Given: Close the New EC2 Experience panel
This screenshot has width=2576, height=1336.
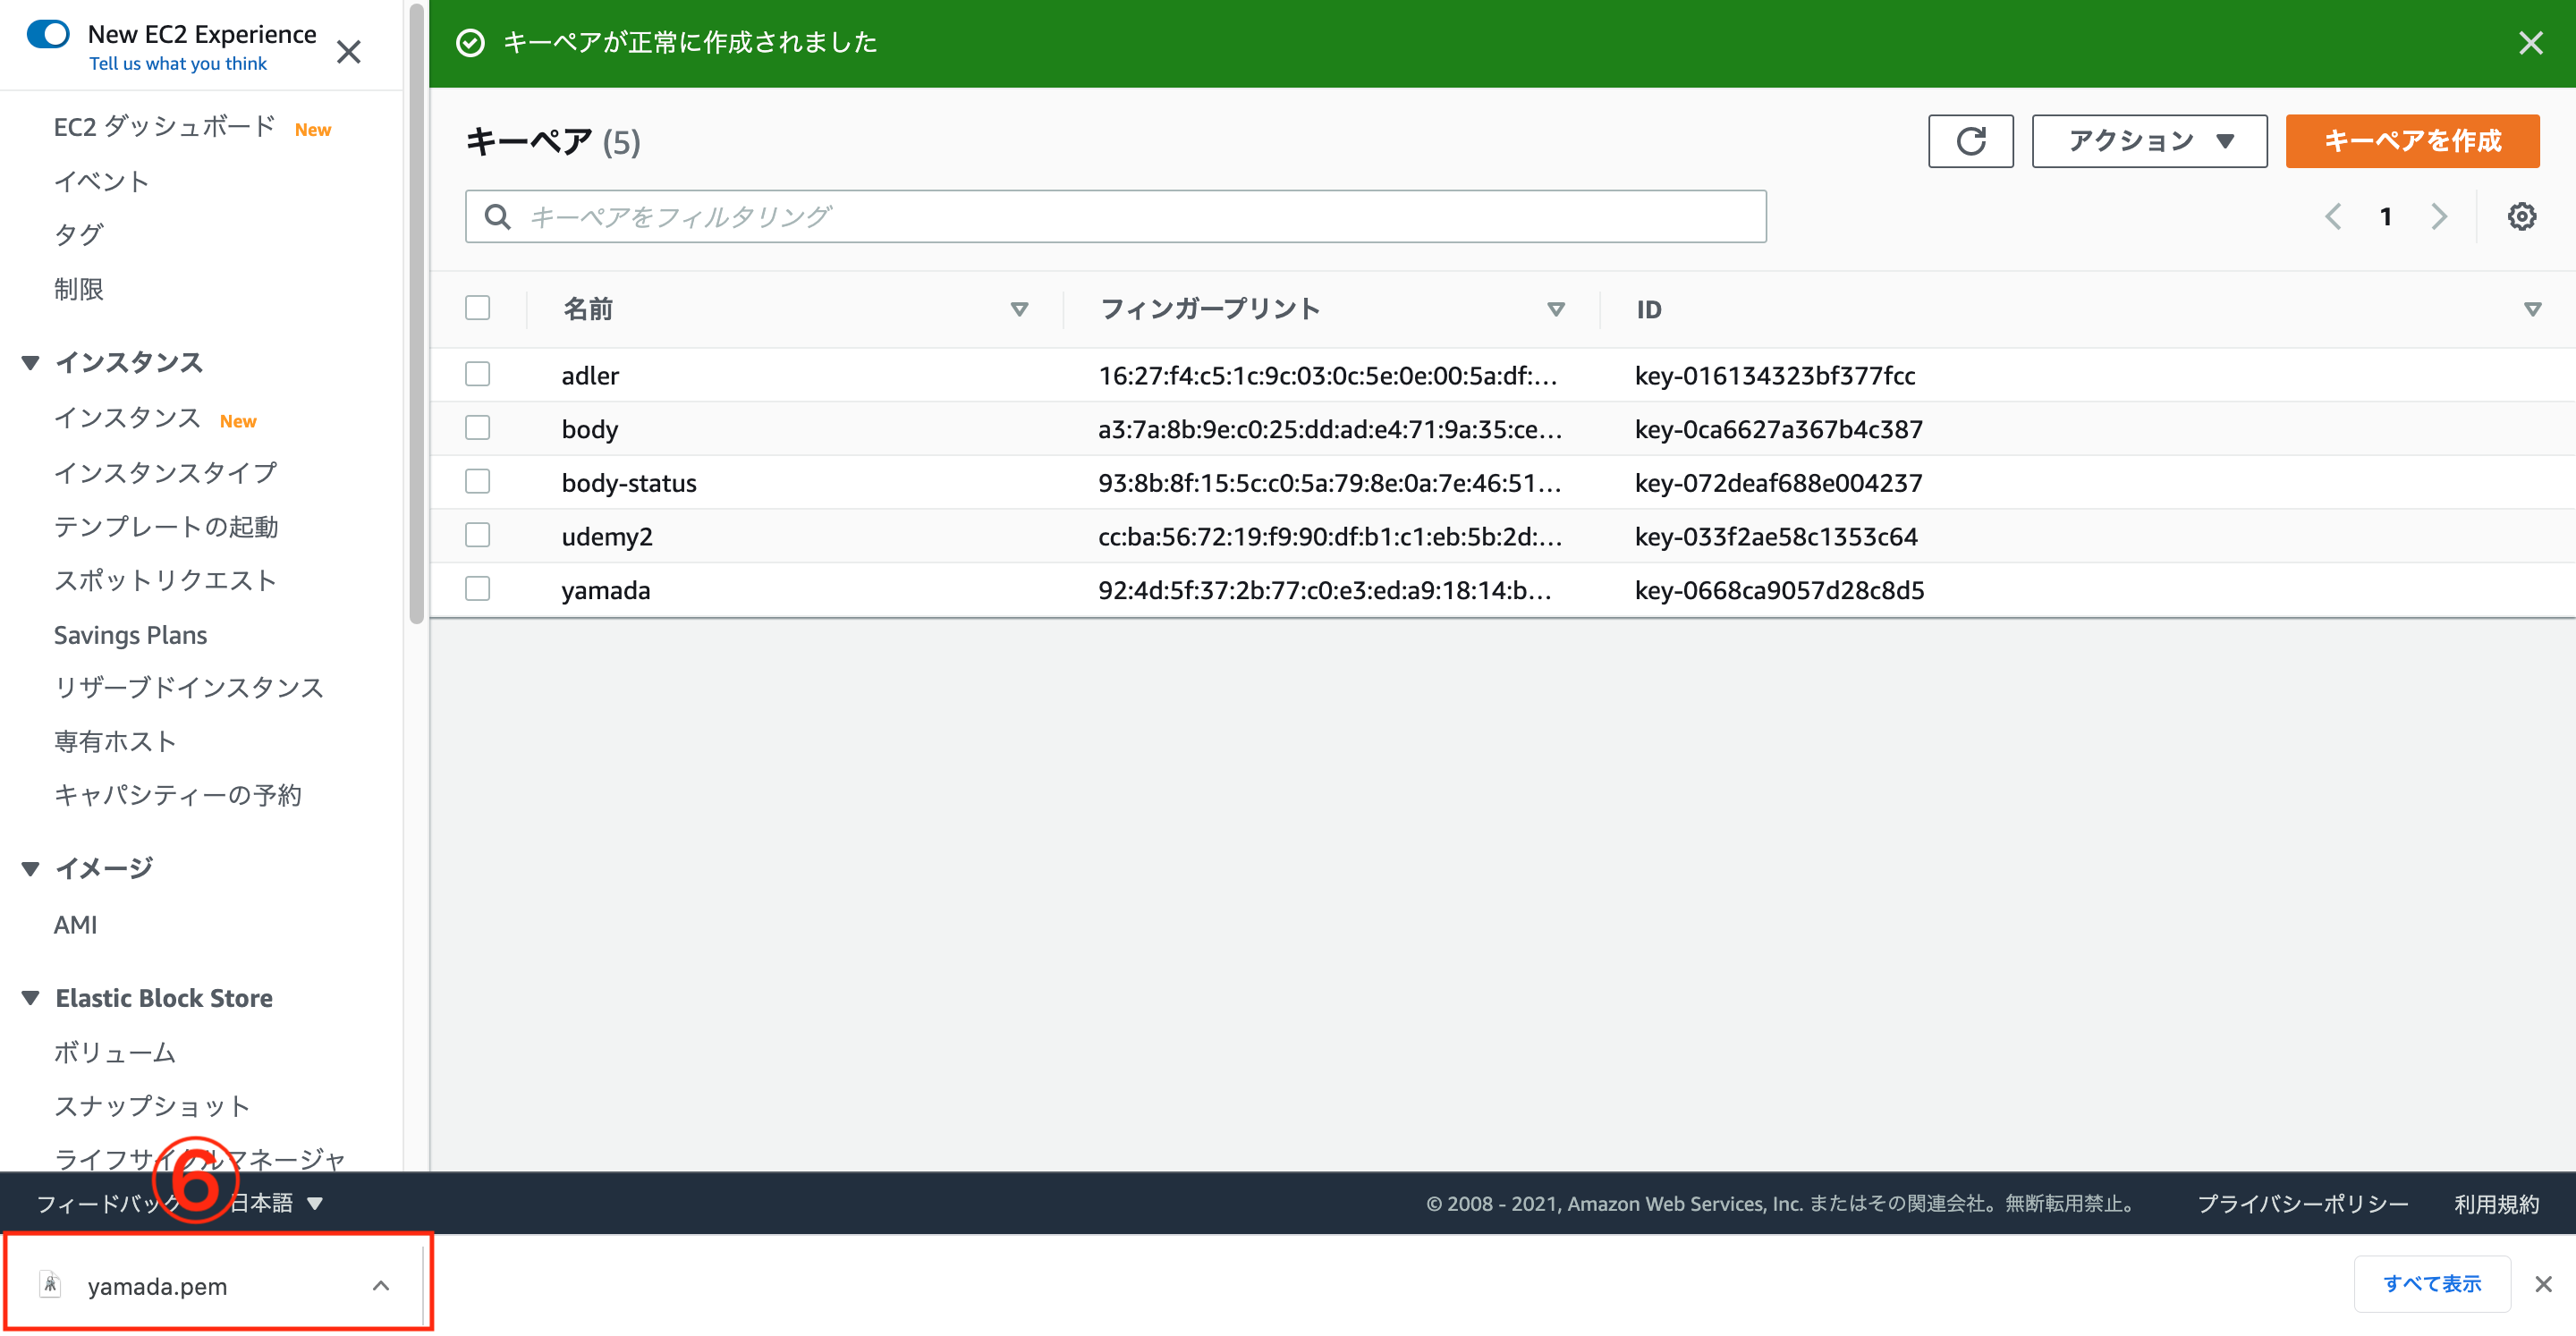Looking at the screenshot, I should [349, 51].
